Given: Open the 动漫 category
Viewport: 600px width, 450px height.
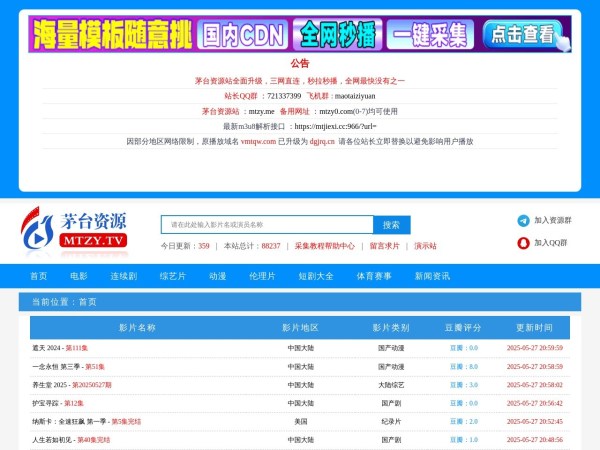Looking at the screenshot, I should [x=217, y=276].
